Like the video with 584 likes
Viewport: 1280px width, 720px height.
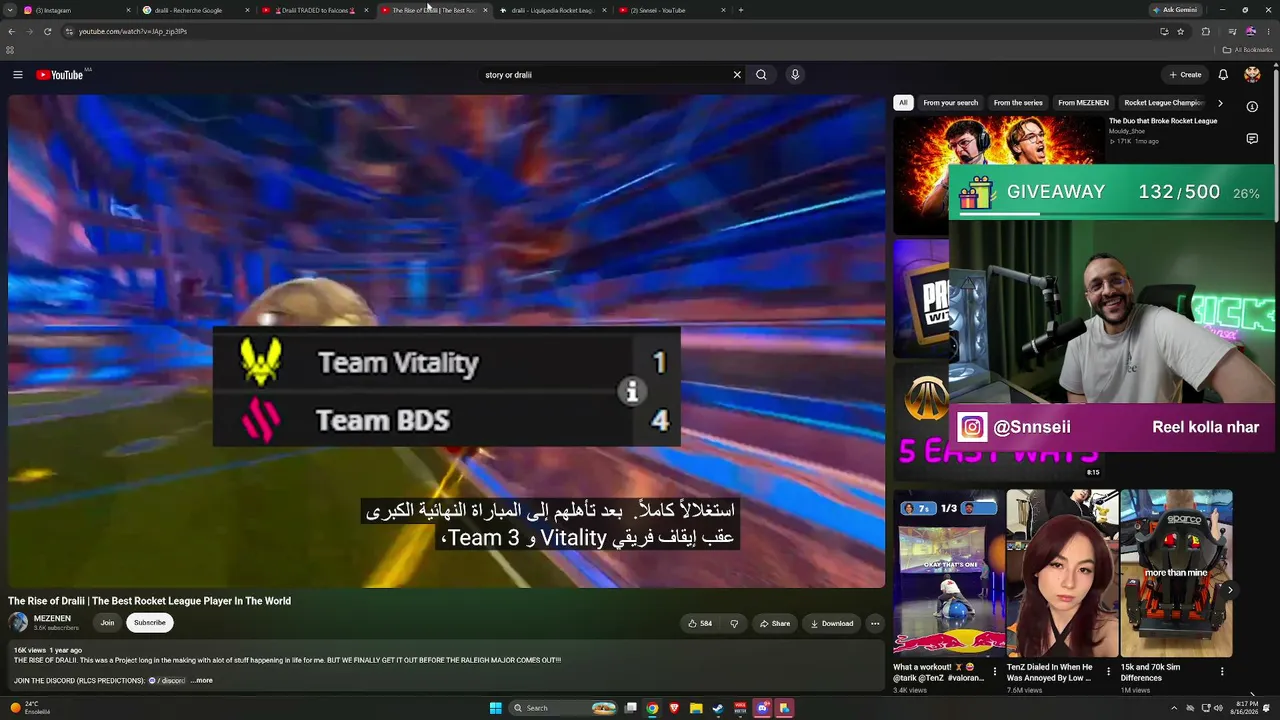point(700,623)
